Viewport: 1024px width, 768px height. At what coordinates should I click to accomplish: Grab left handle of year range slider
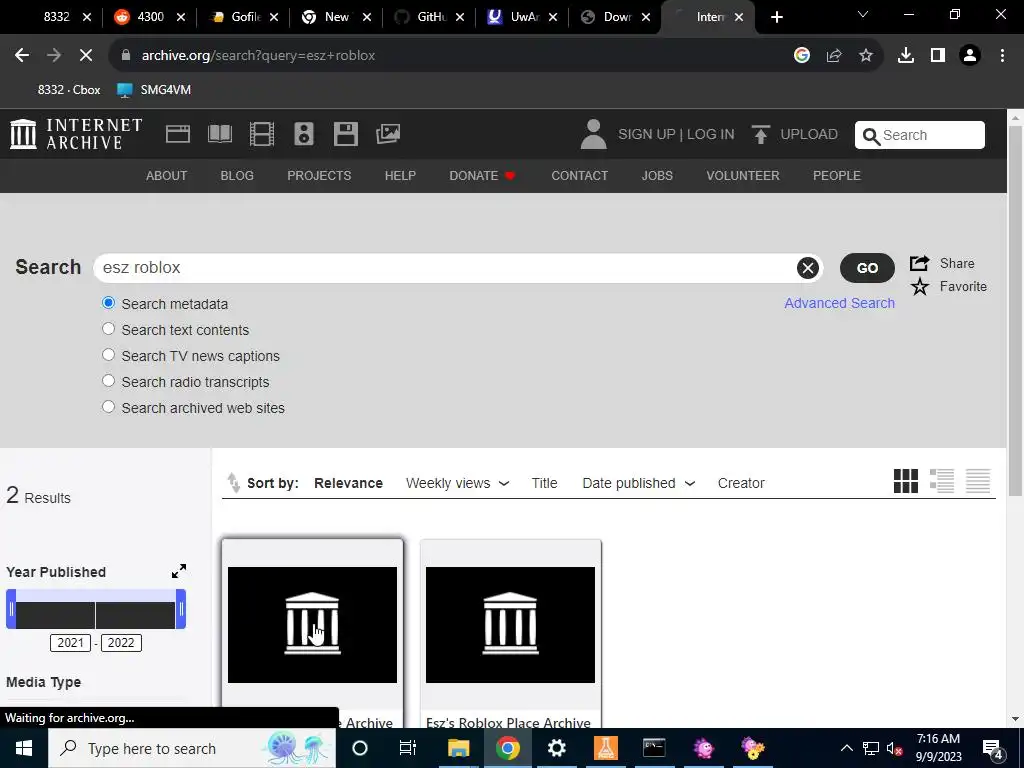pyautogui.click(x=11, y=609)
